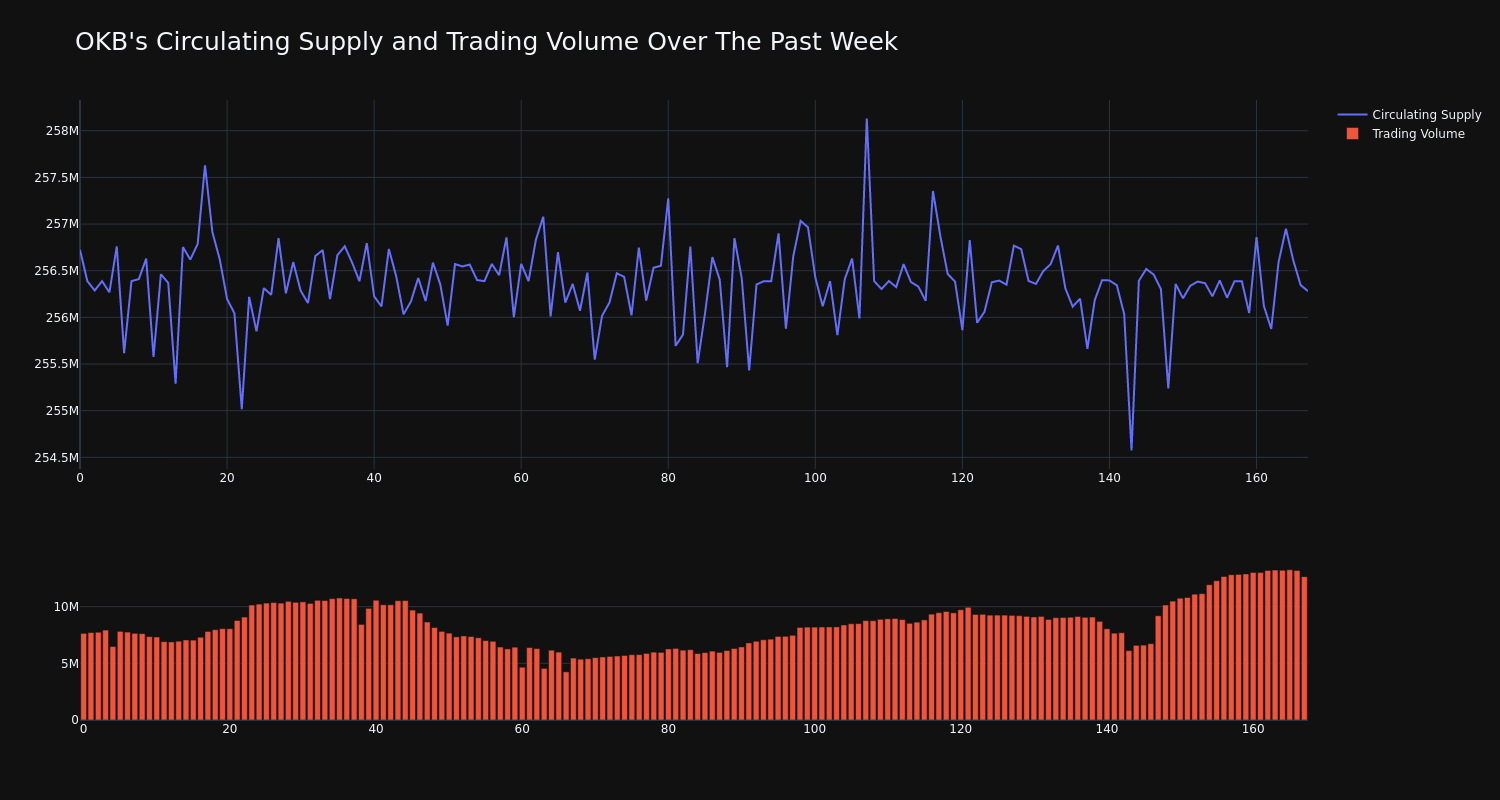This screenshot has width=1500, height=800.
Task: Toggle the Circulating Supply legend entry
Action: coord(1409,115)
